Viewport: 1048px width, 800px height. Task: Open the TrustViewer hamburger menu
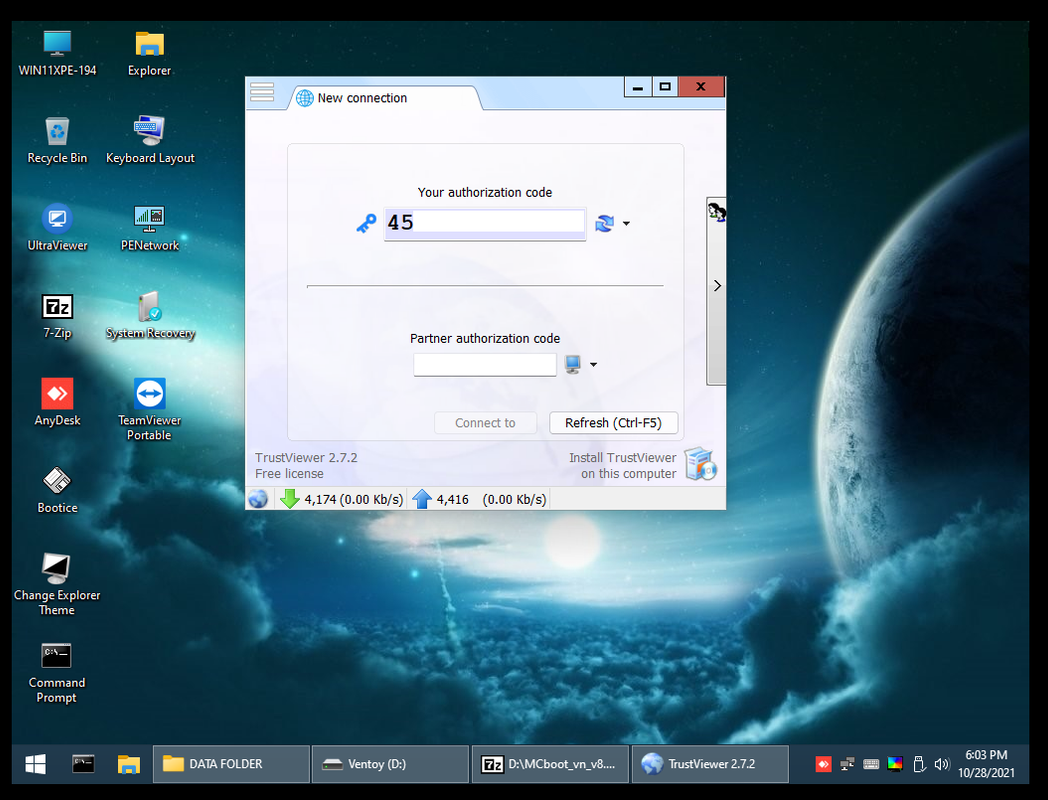tap(262, 92)
